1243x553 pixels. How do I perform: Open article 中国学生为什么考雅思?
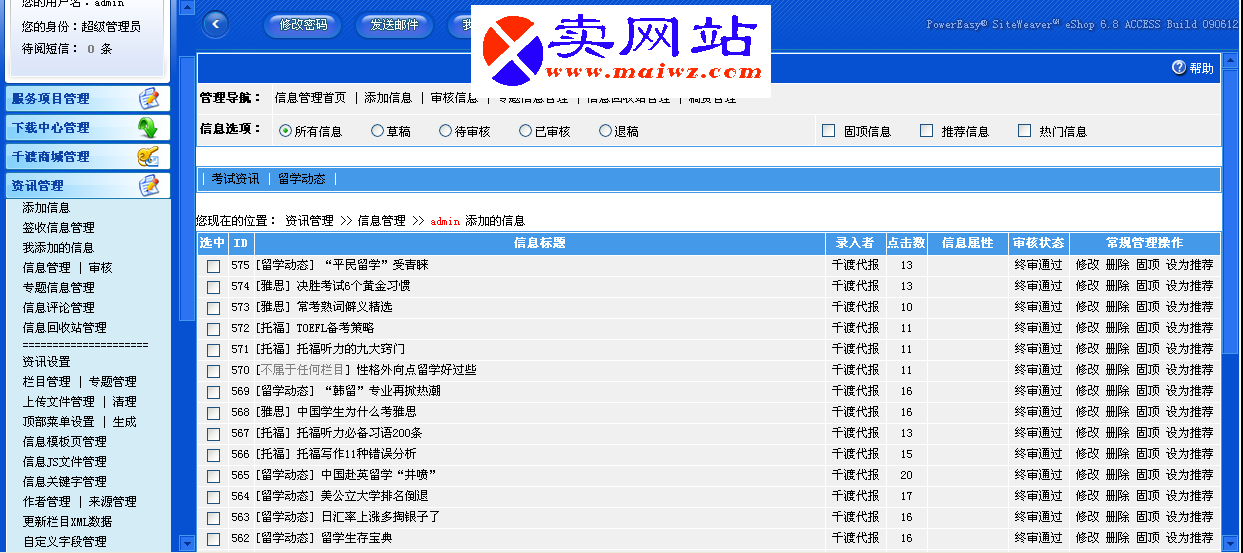pyautogui.click(x=357, y=413)
